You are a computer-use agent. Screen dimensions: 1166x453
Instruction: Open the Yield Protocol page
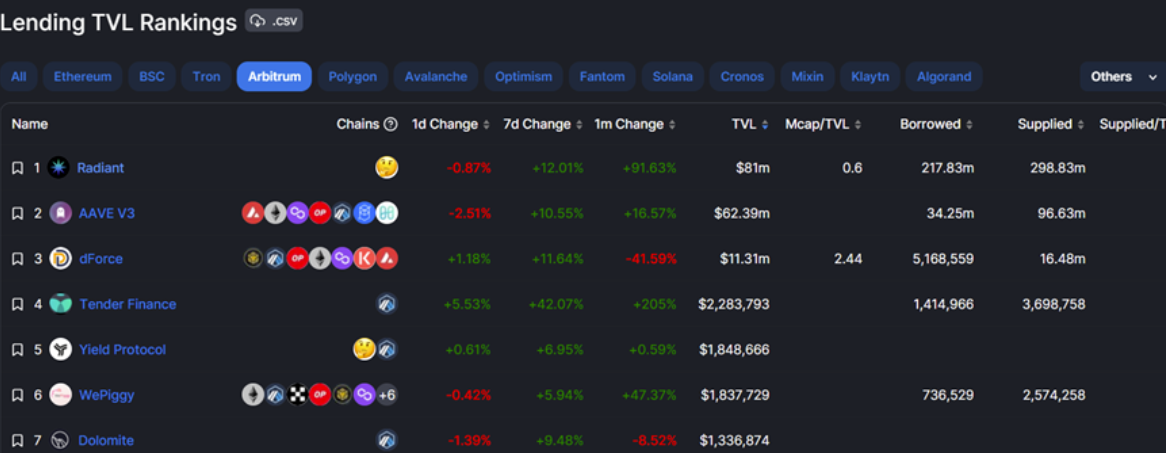[122, 350]
